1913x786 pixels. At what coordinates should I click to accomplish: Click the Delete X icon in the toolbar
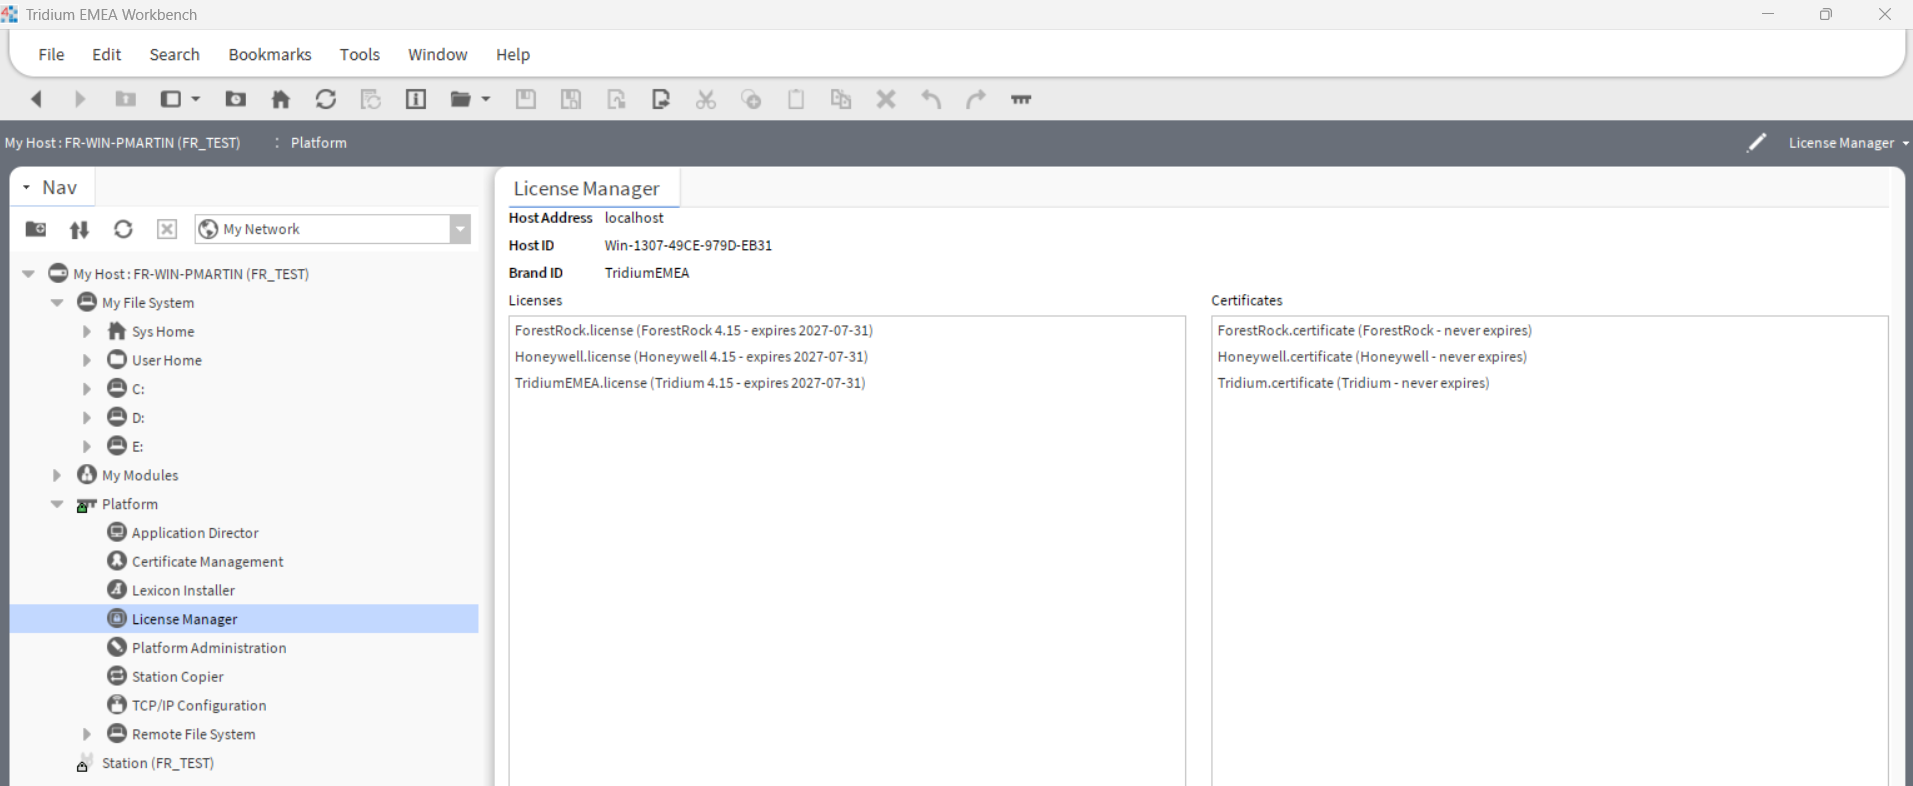(x=886, y=99)
